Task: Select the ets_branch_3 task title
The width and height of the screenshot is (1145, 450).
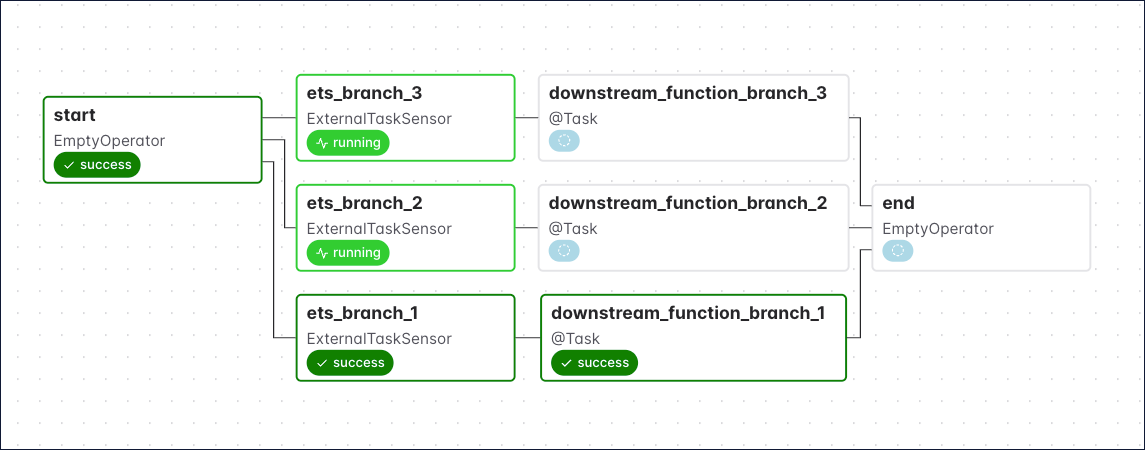Action: [x=364, y=94]
